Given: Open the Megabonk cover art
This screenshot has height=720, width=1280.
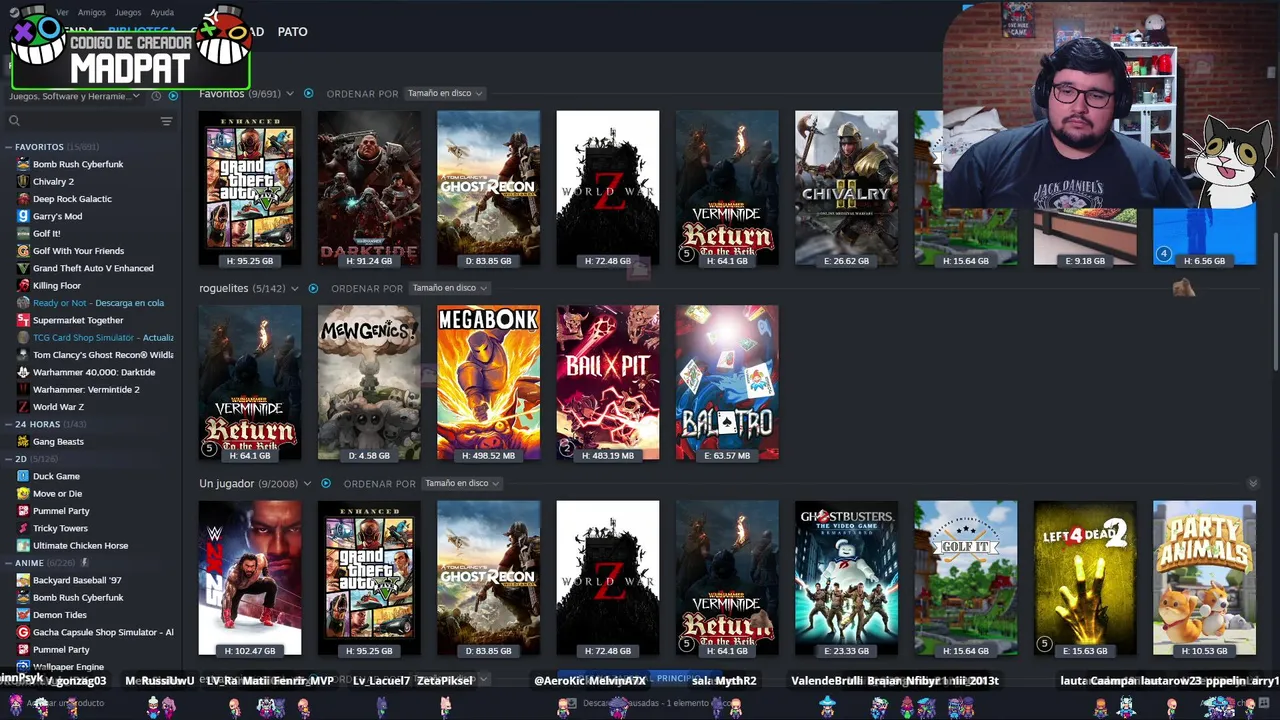Looking at the screenshot, I should [x=488, y=383].
